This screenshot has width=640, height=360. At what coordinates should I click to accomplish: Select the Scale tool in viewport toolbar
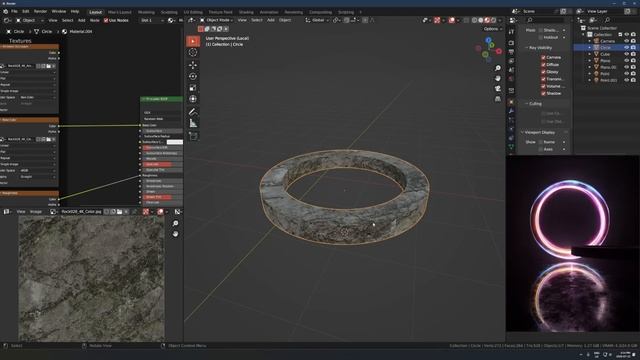click(x=193, y=88)
